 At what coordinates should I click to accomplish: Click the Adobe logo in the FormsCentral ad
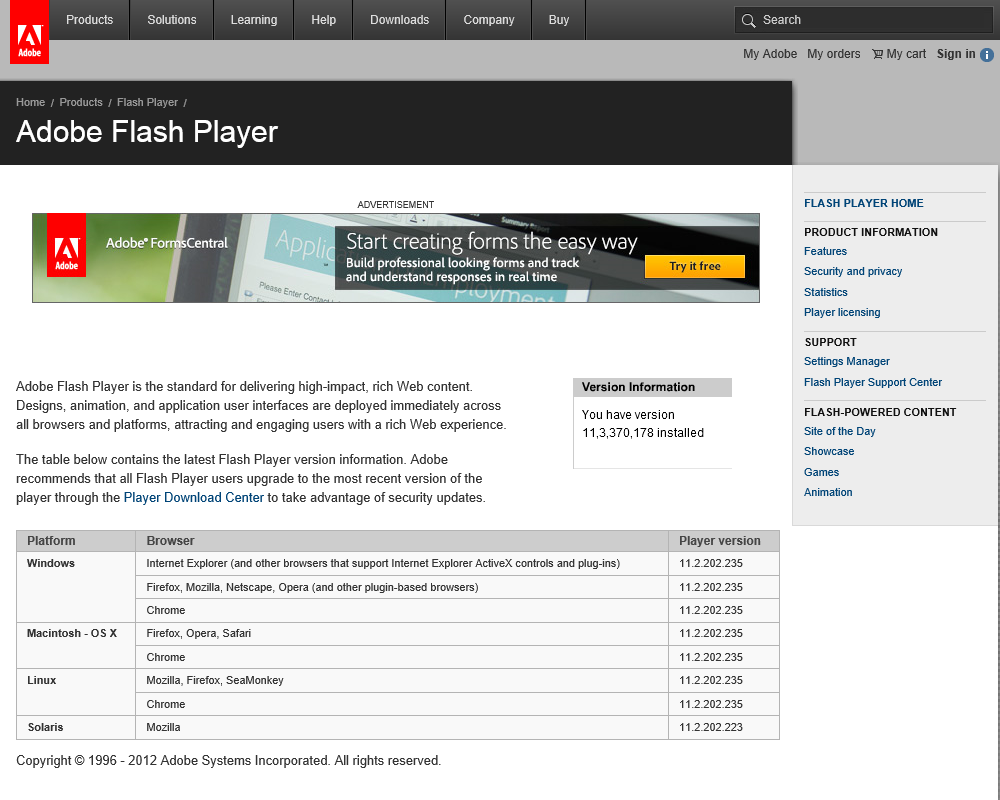pos(66,245)
